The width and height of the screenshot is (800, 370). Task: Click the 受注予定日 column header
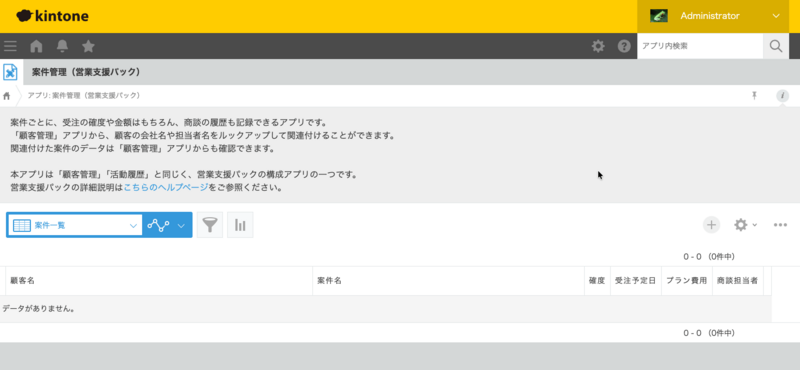(x=635, y=281)
